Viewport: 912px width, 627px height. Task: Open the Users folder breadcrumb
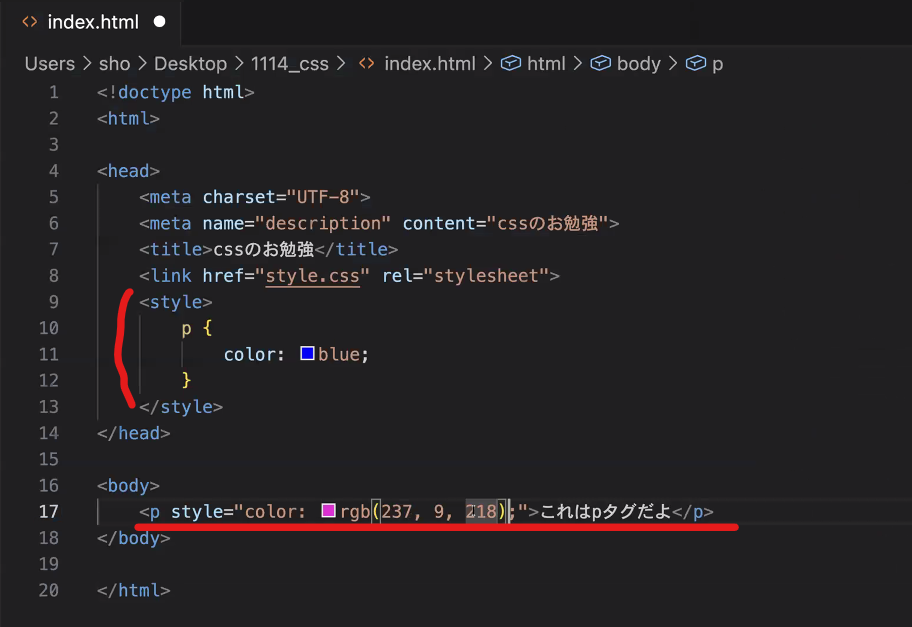click(49, 63)
